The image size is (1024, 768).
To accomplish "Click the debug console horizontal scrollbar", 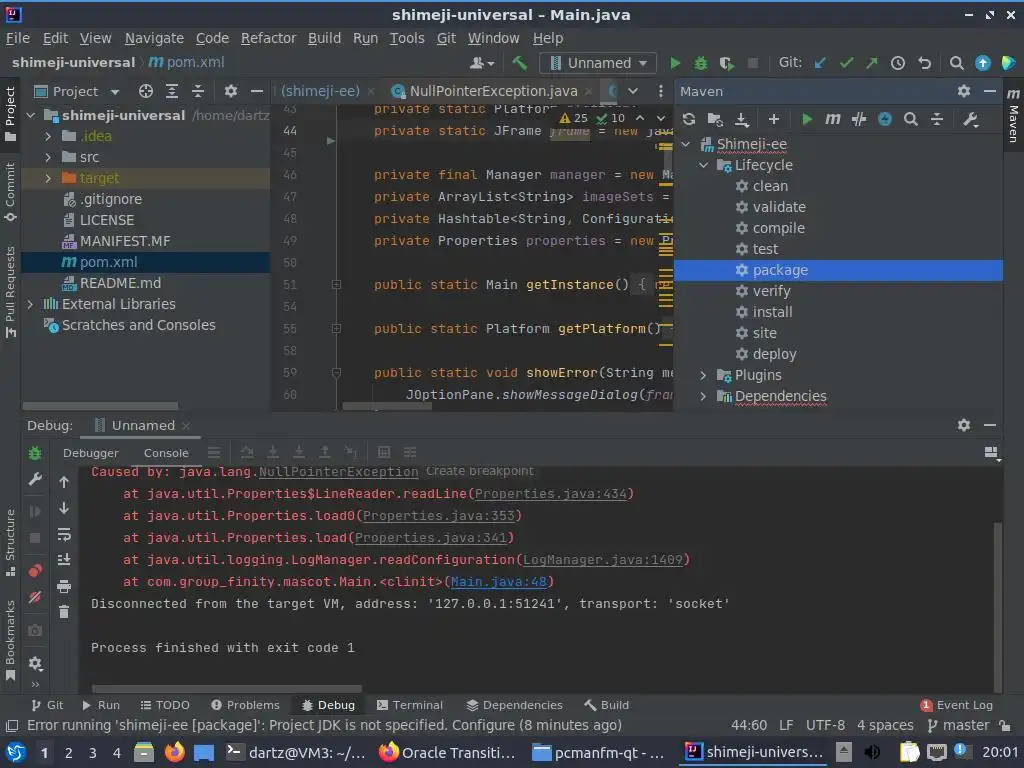I will 227,688.
